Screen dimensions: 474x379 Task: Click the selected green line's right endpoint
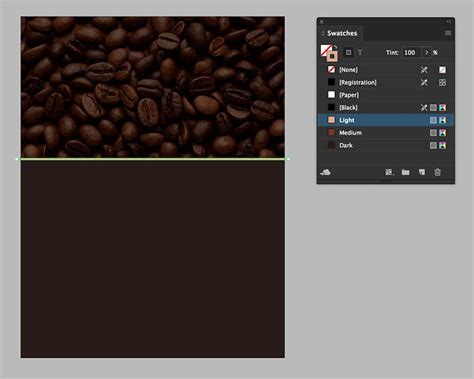288,159
